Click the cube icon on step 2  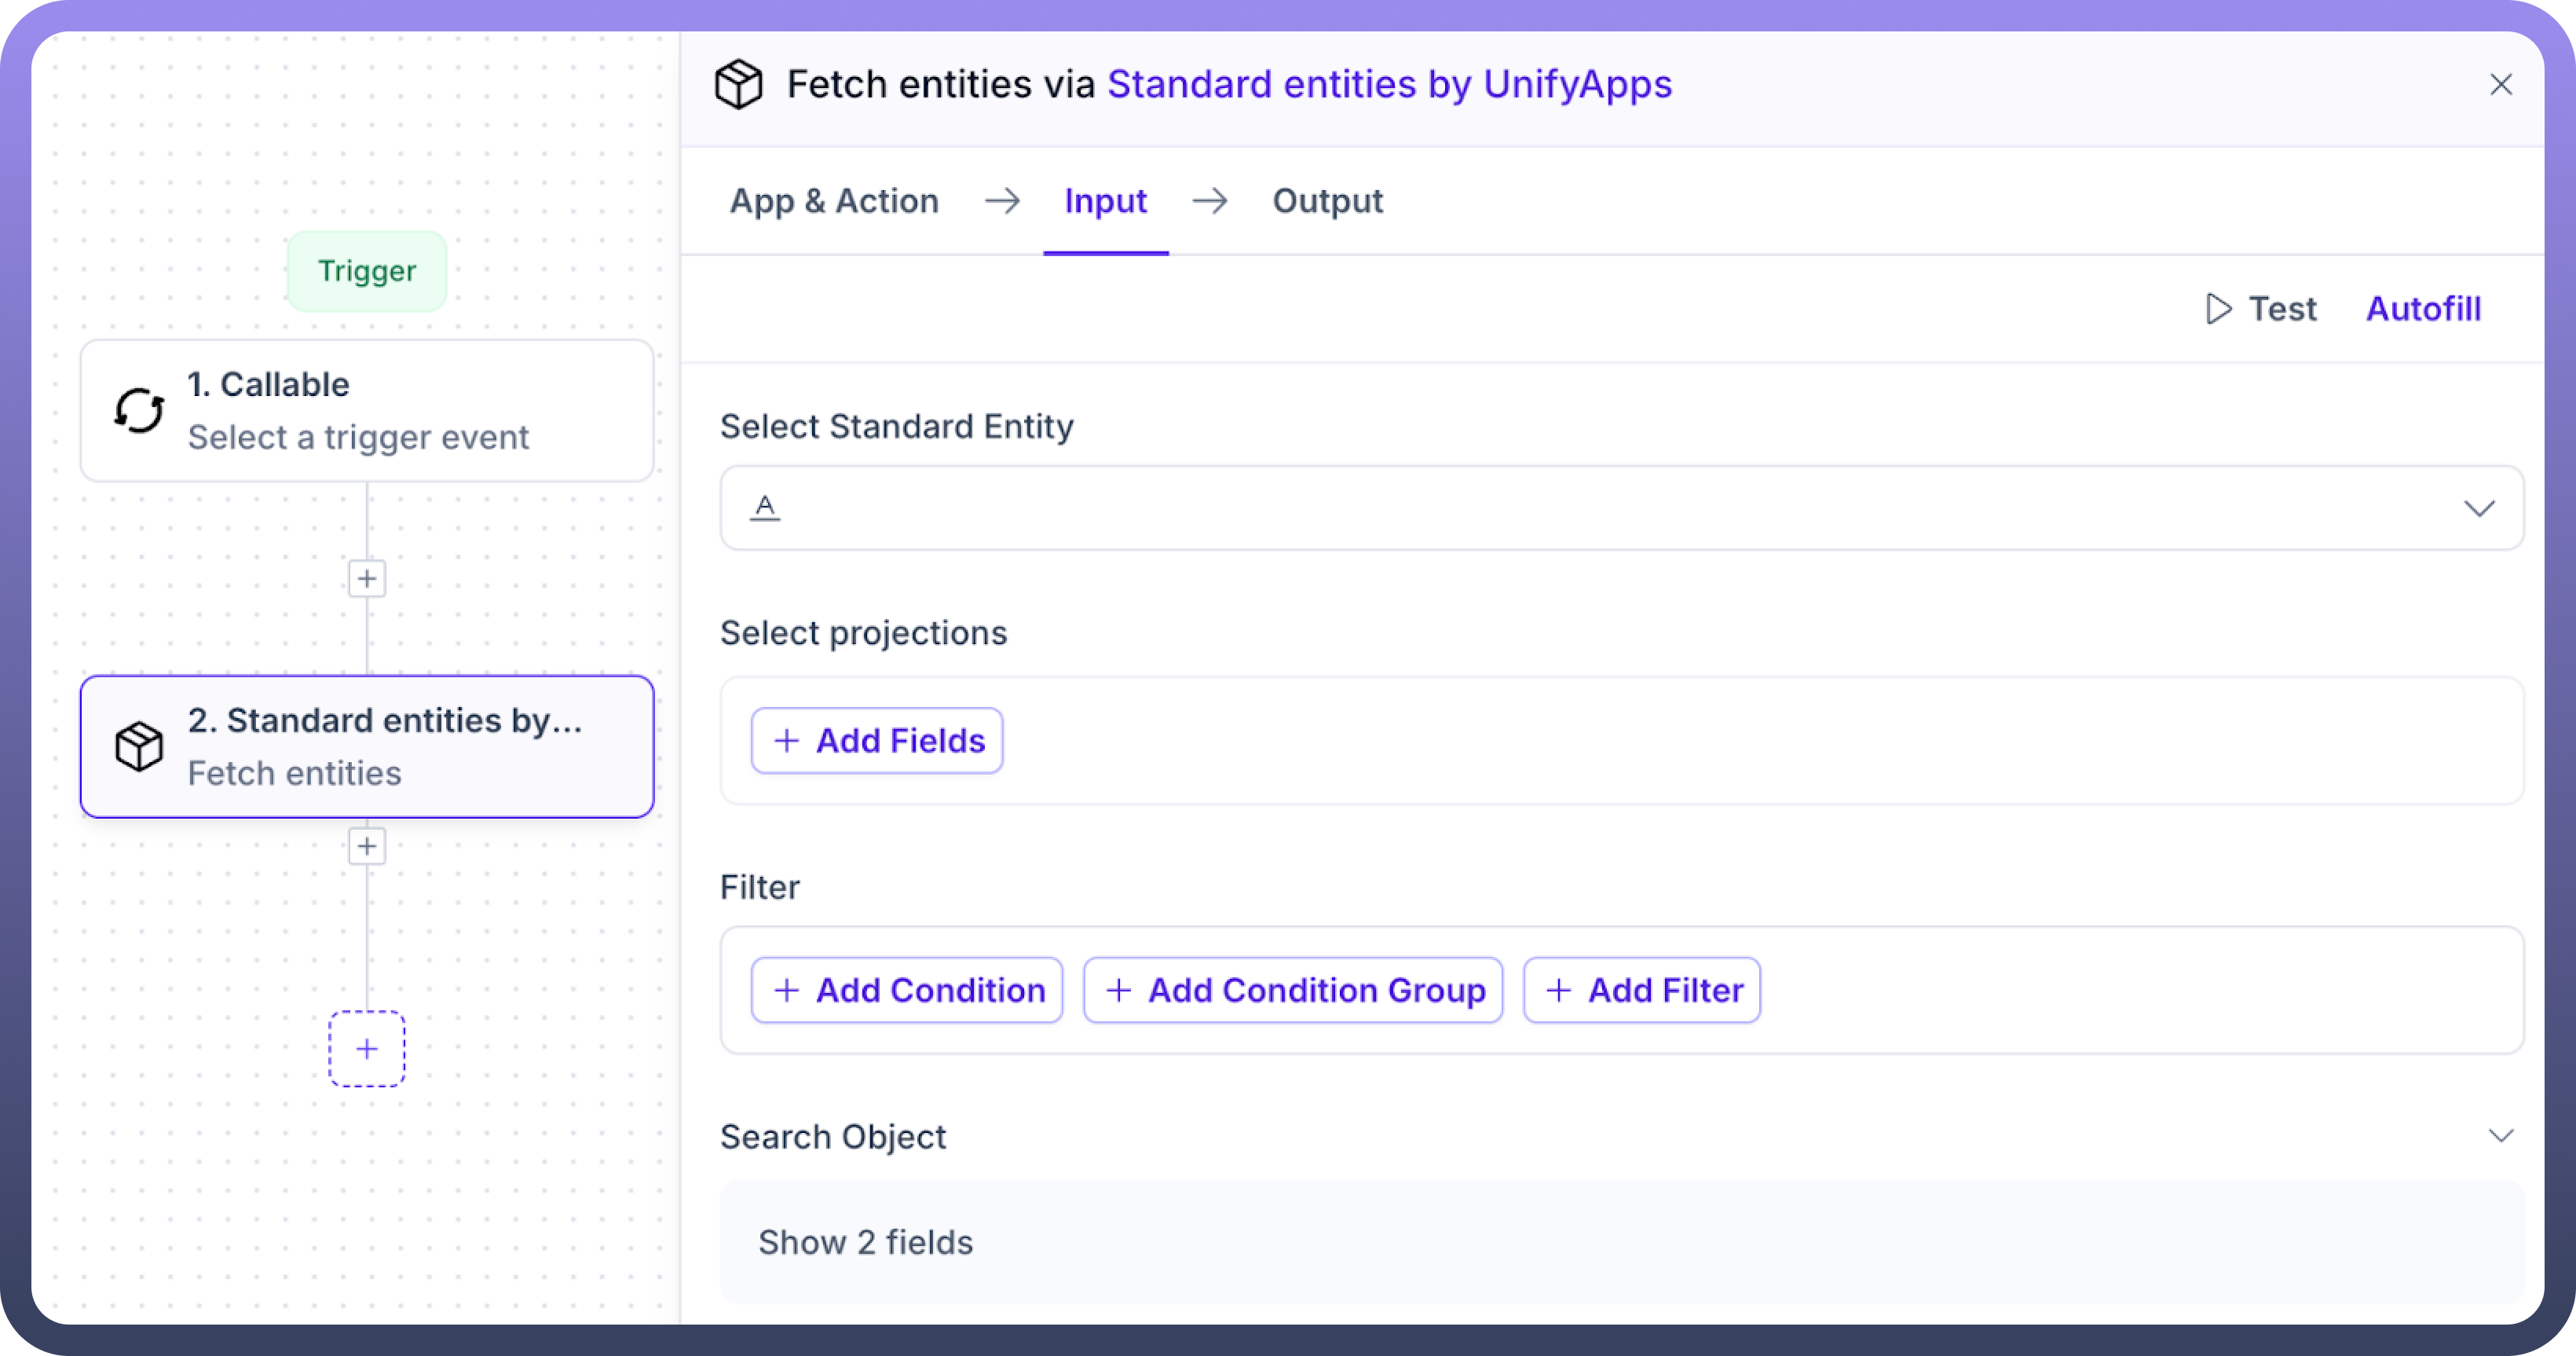click(139, 746)
